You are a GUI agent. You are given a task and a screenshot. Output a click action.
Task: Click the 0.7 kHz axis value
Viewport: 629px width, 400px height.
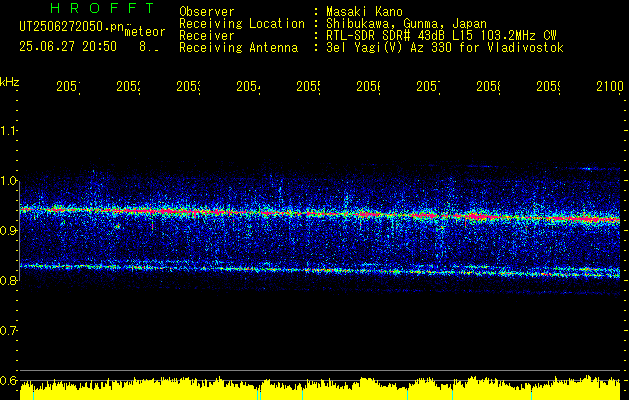[x=8, y=331]
